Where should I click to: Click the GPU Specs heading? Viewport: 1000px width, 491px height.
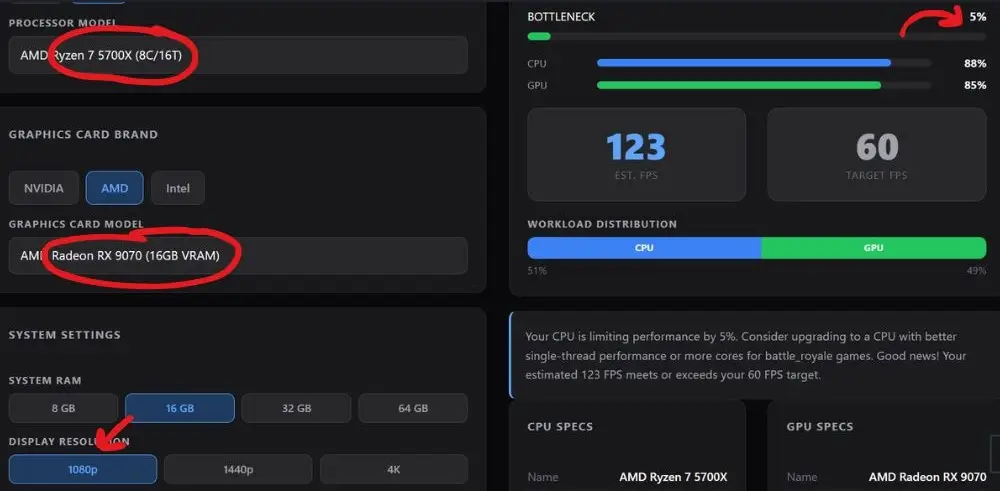coord(820,427)
